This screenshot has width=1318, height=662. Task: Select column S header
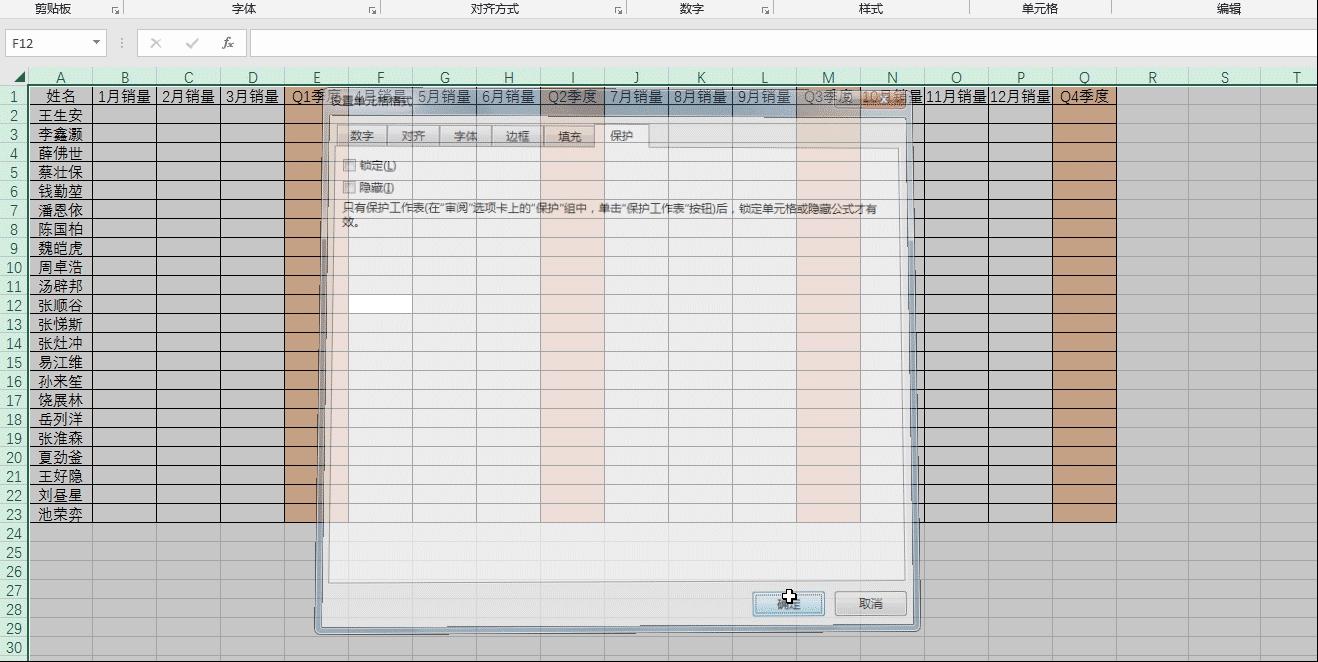[x=1225, y=77]
